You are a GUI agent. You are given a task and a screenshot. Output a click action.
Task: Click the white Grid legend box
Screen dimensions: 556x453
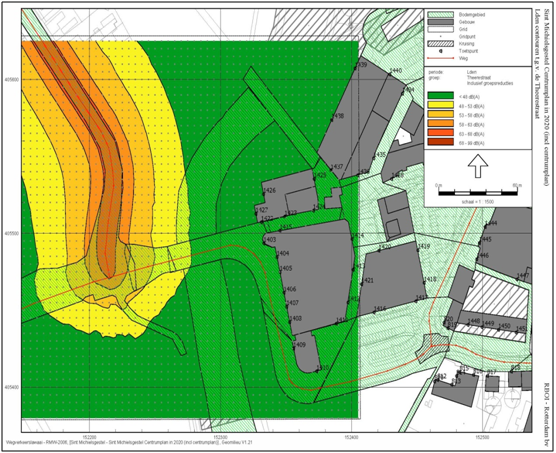[440, 29]
